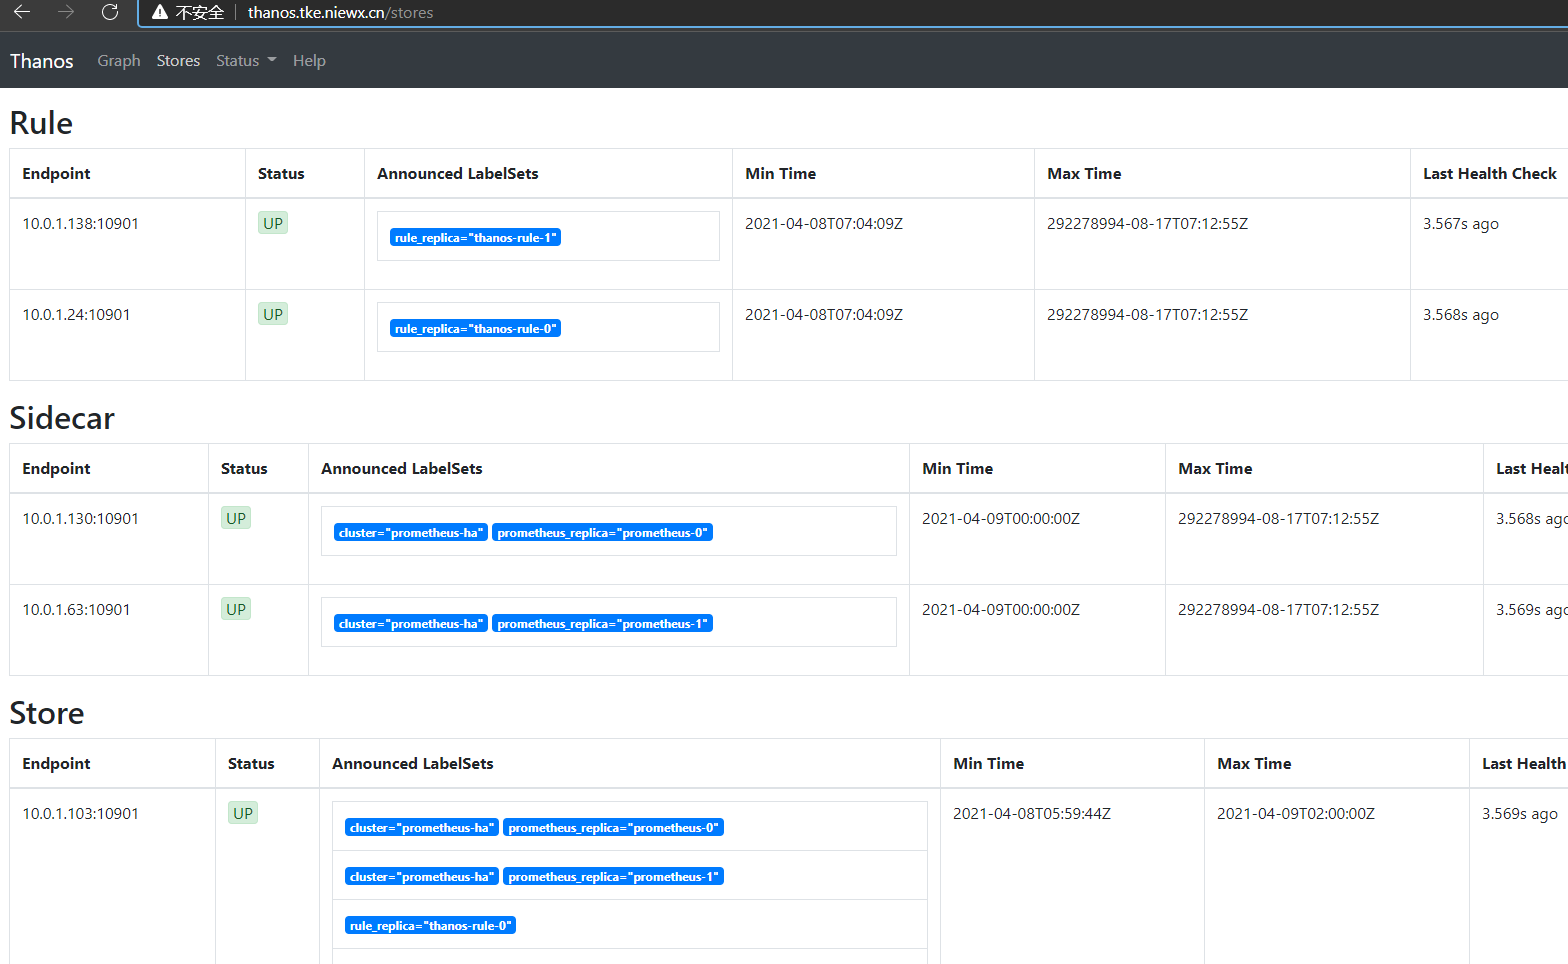
Task: Click Rule Min Time for 10.0.1.138
Action: point(824,224)
